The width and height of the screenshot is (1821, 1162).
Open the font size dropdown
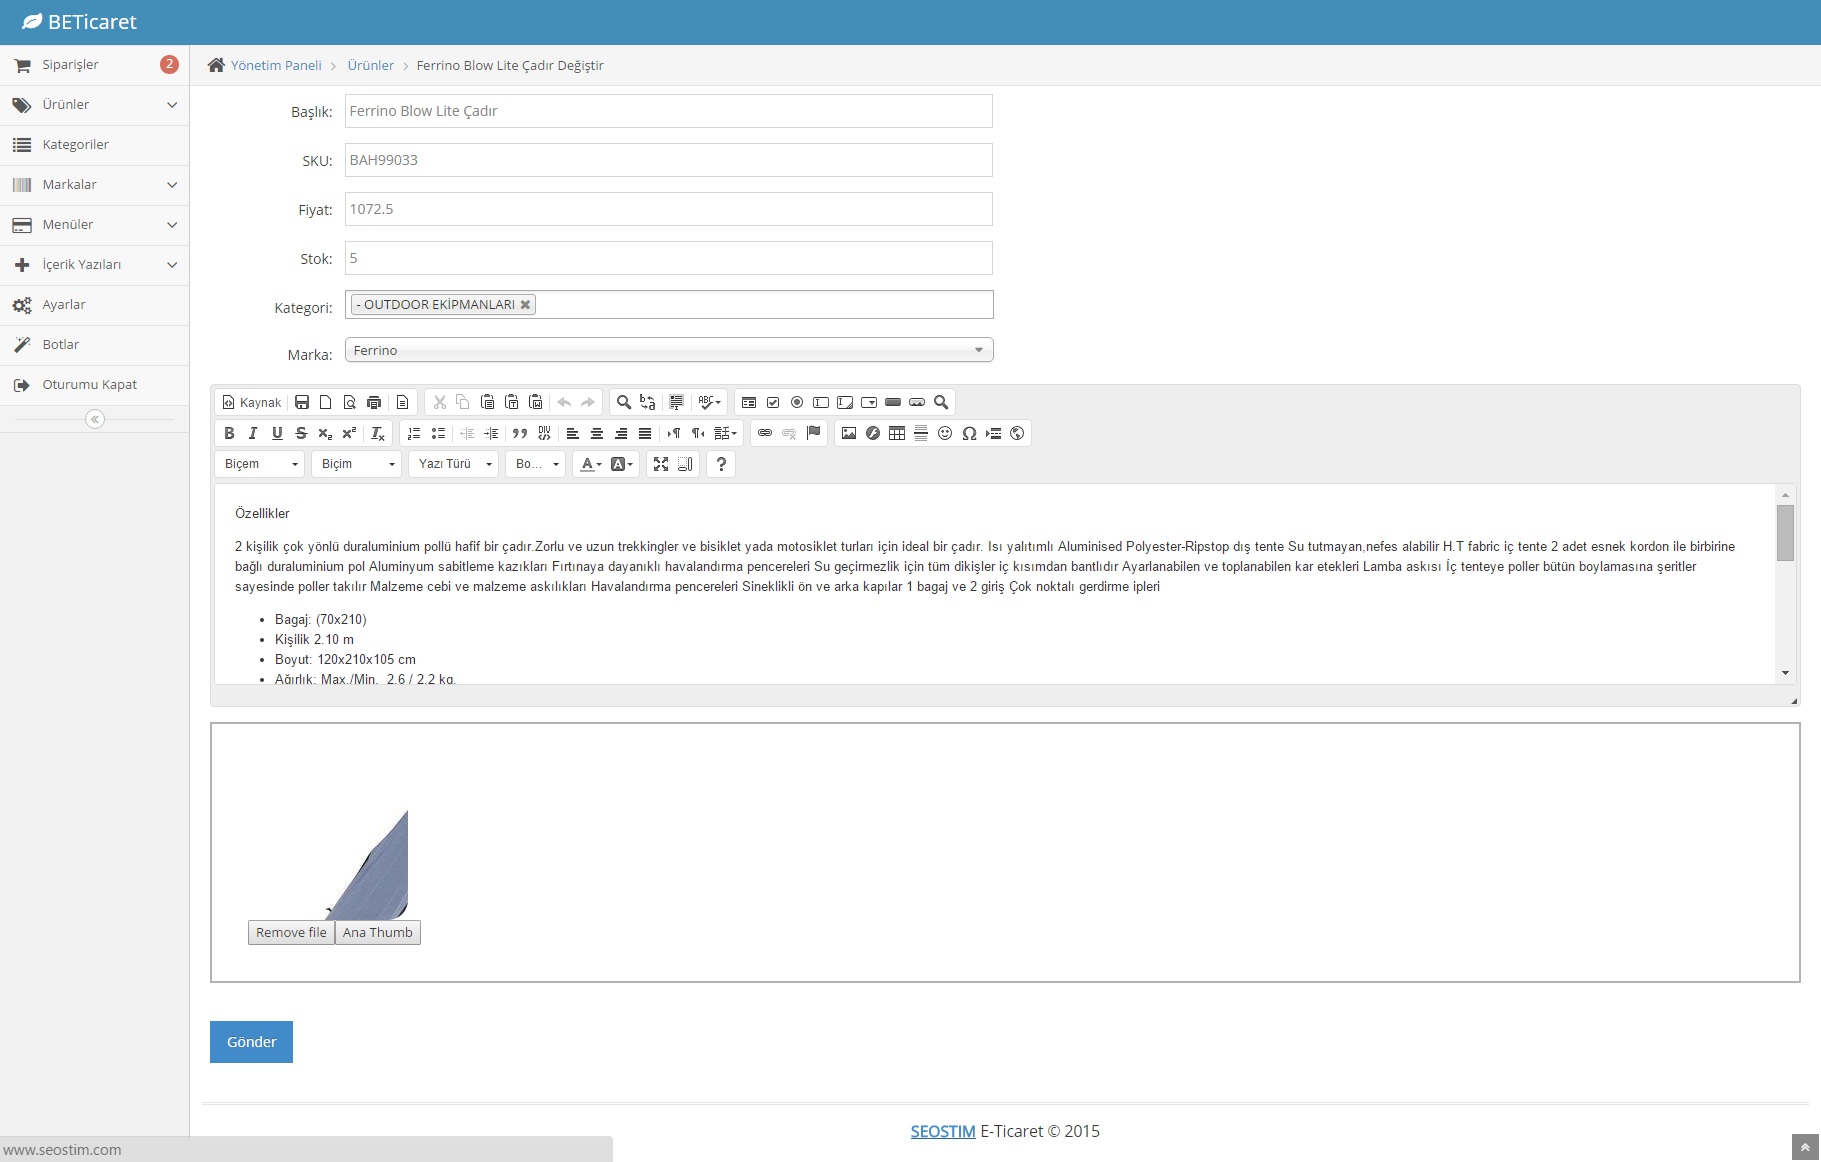click(536, 464)
